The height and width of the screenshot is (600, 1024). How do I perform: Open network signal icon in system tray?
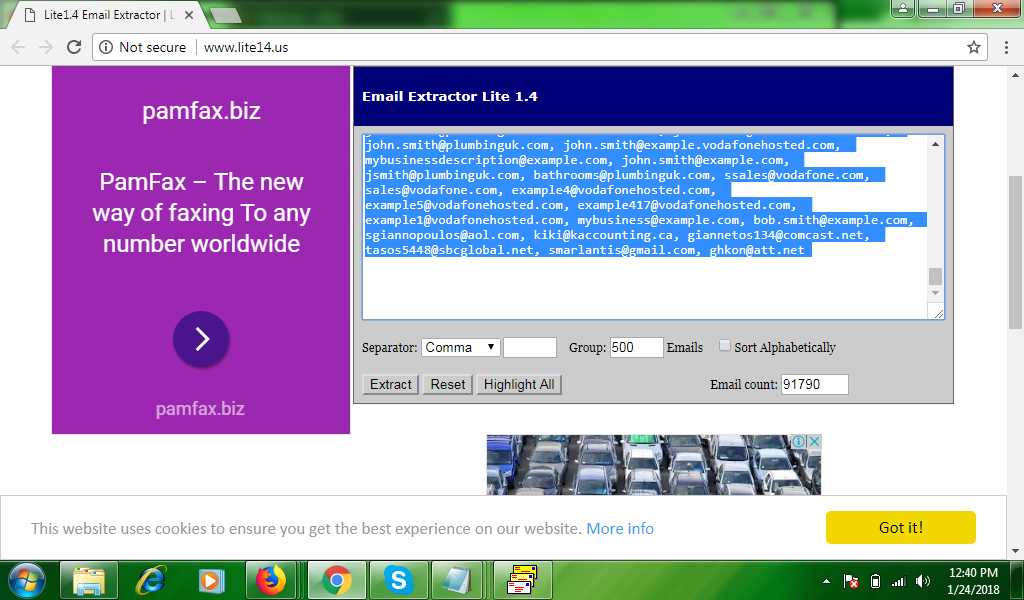pyautogui.click(x=899, y=581)
